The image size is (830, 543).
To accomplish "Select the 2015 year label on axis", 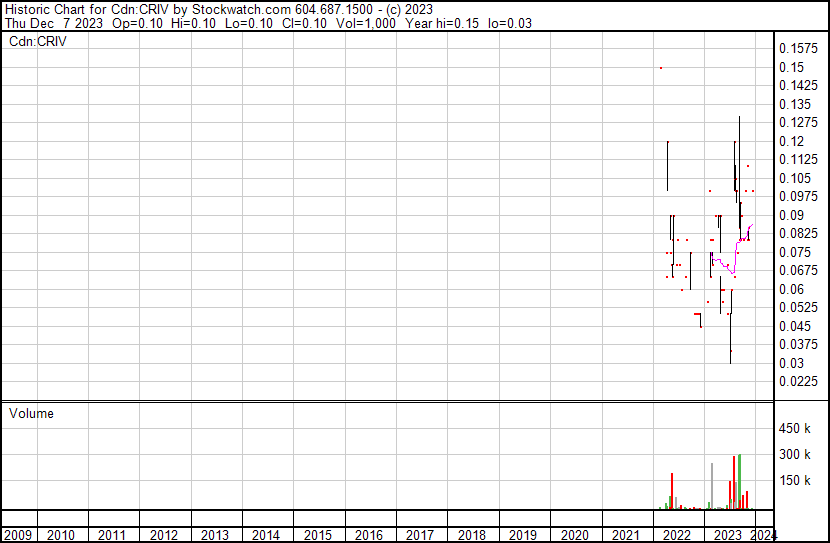I will (318, 535).
